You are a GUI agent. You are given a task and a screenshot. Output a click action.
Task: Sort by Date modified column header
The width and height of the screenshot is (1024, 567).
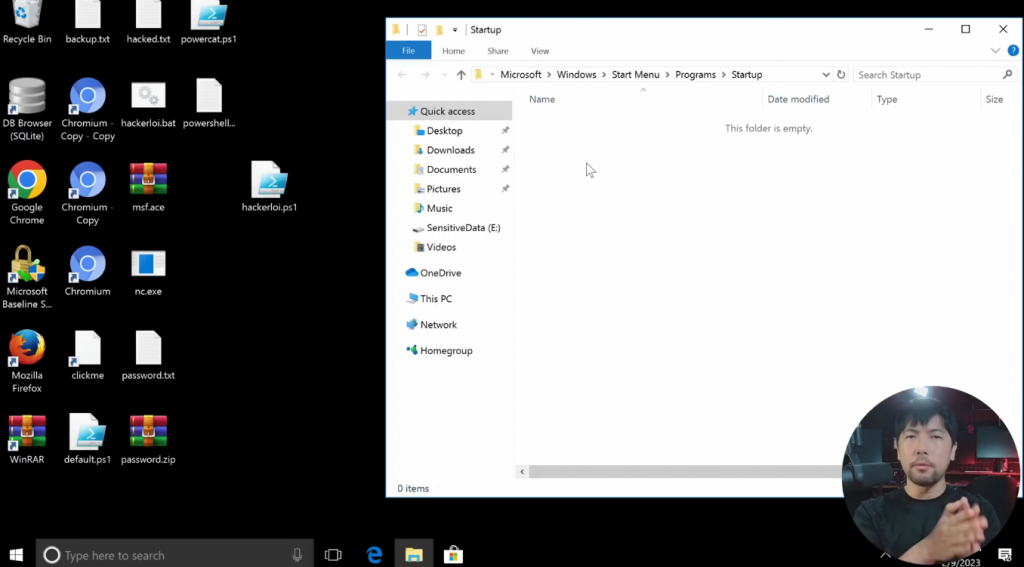point(798,99)
